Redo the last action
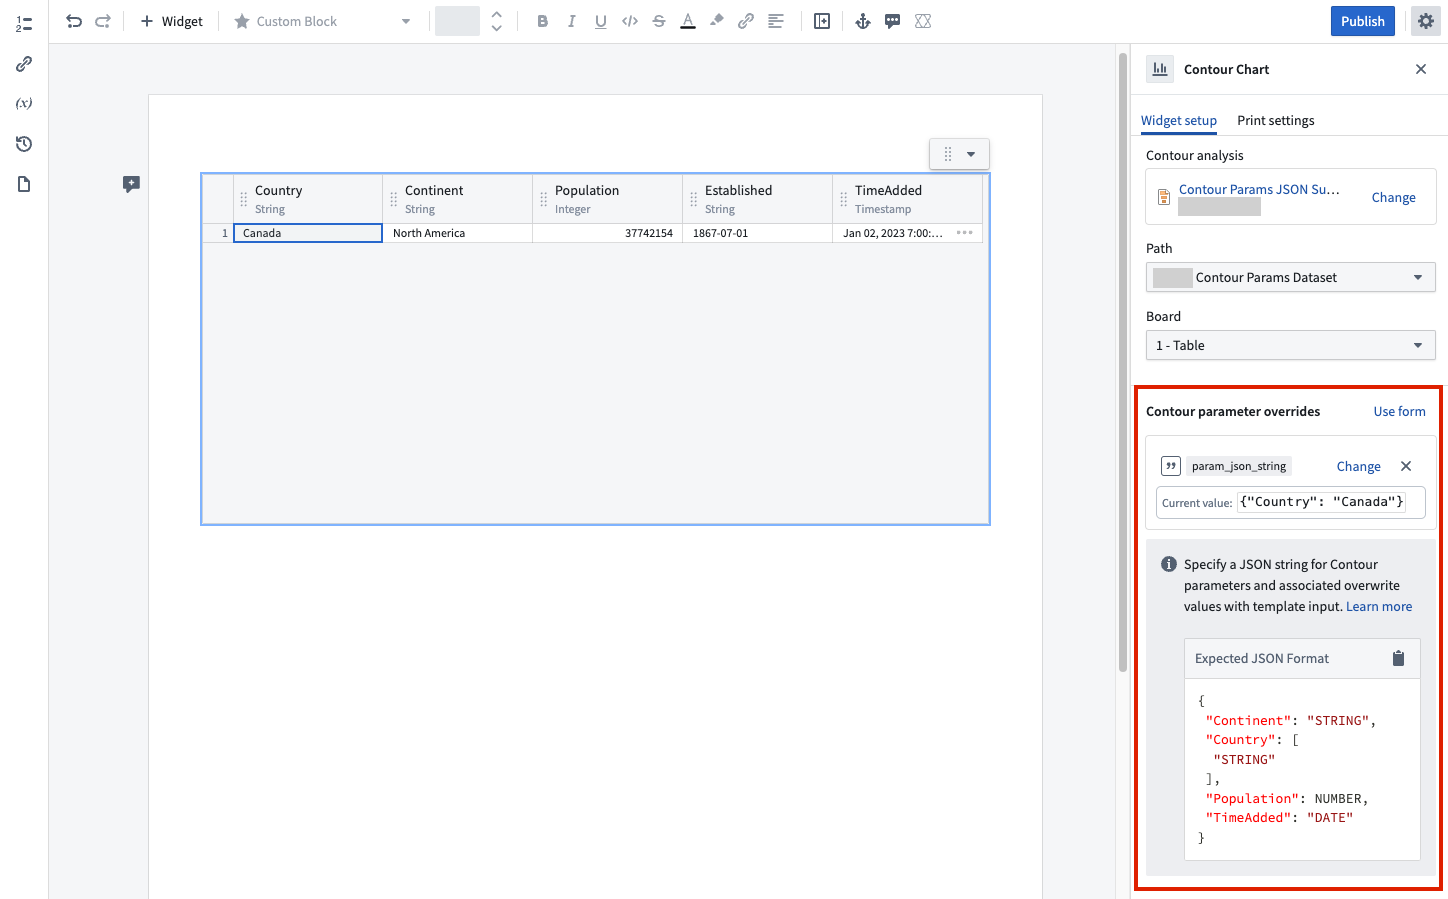The width and height of the screenshot is (1448, 899). coord(103,21)
